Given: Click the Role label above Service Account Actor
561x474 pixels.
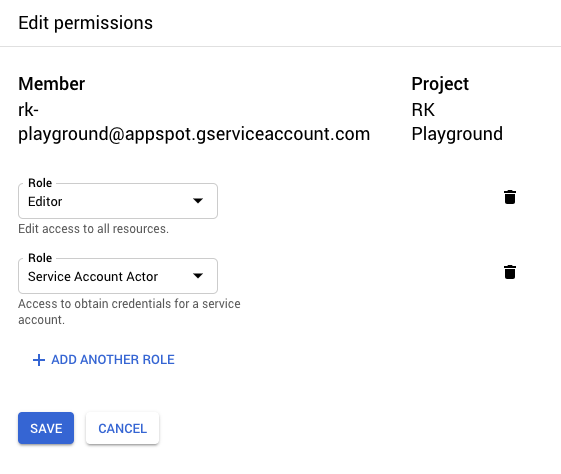Looking at the screenshot, I should (x=40, y=258).
